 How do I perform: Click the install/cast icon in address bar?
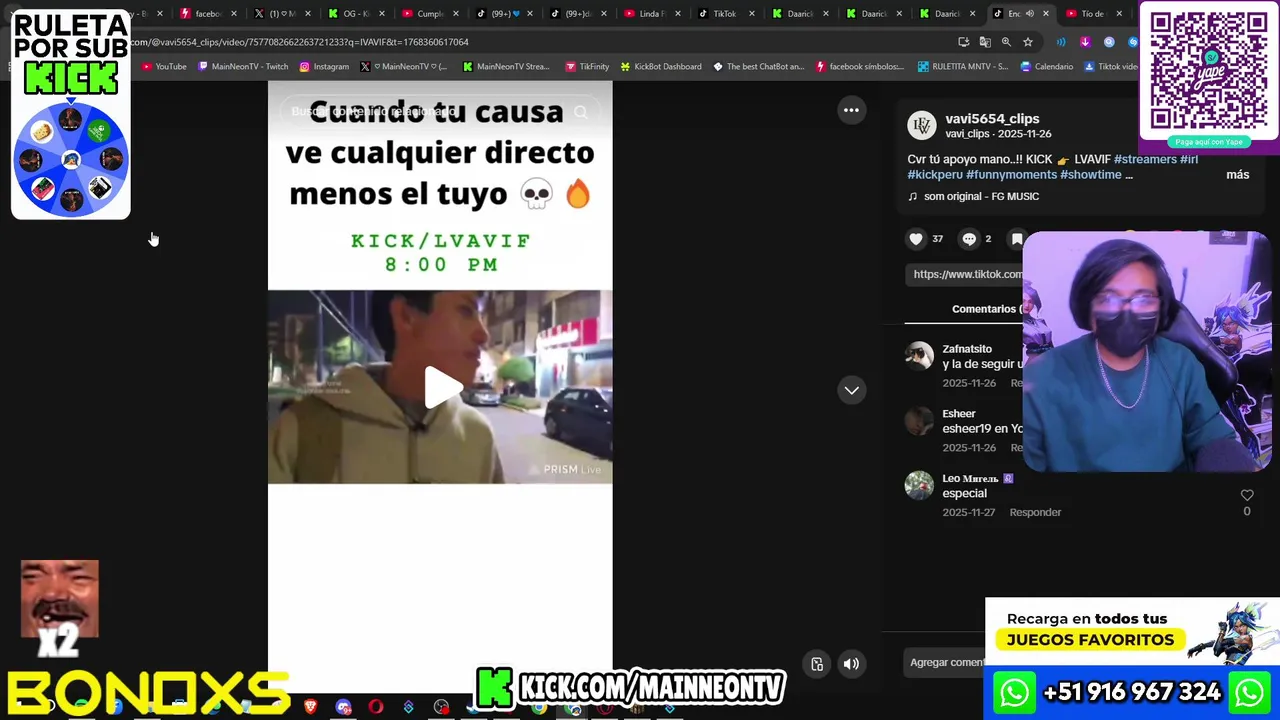coord(963,42)
